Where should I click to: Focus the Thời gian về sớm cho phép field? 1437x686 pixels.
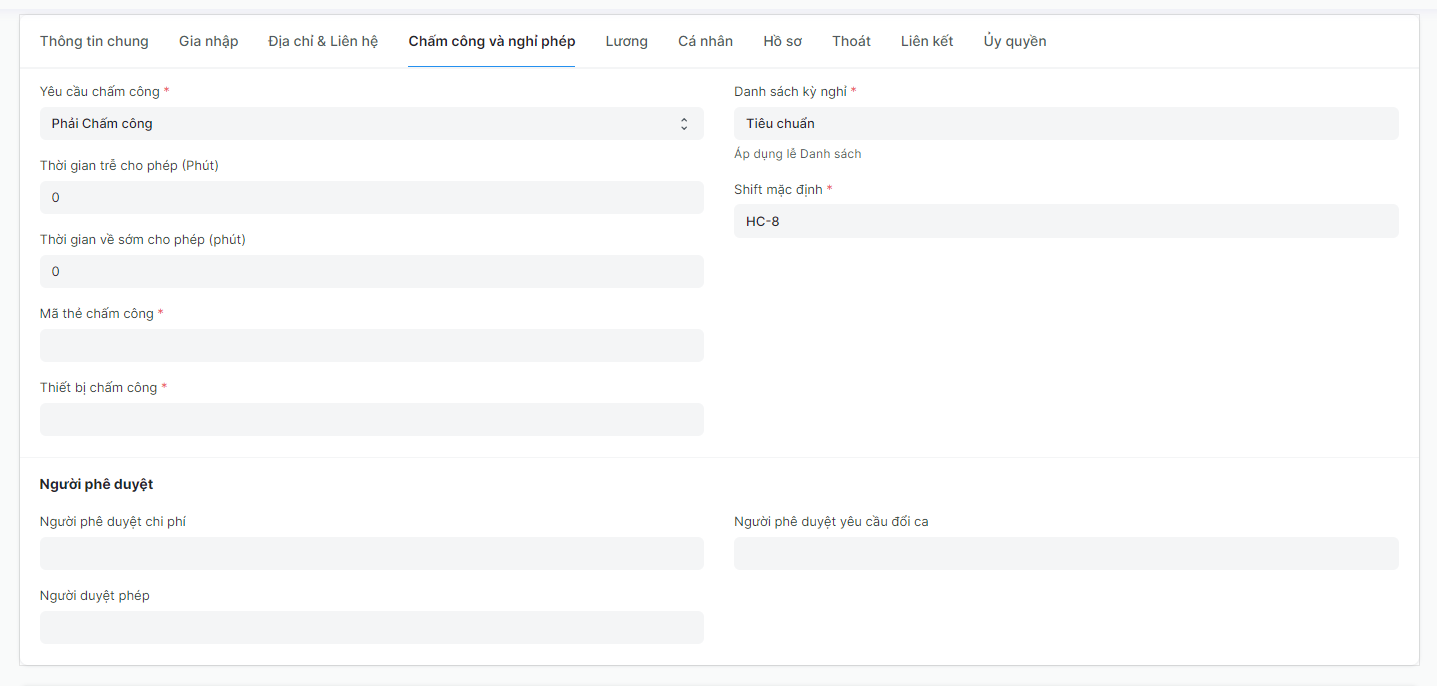tap(371, 272)
